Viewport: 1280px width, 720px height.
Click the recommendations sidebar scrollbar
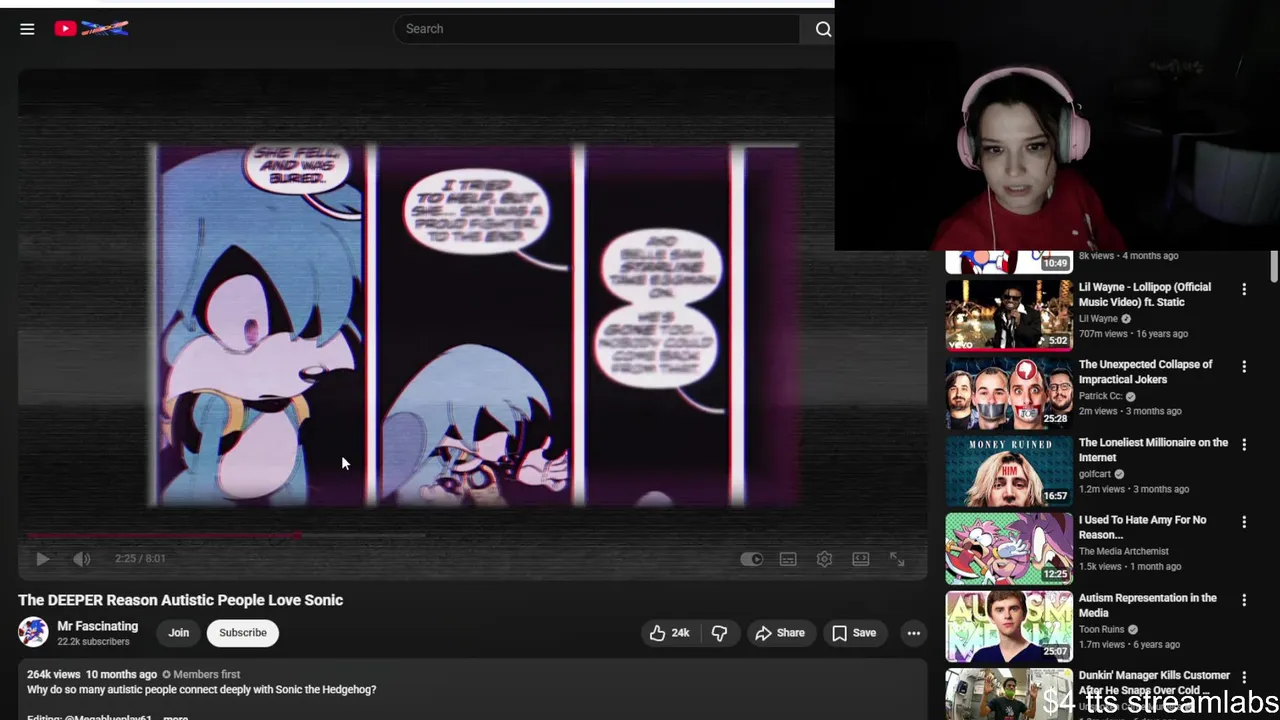coord(1274,267)
